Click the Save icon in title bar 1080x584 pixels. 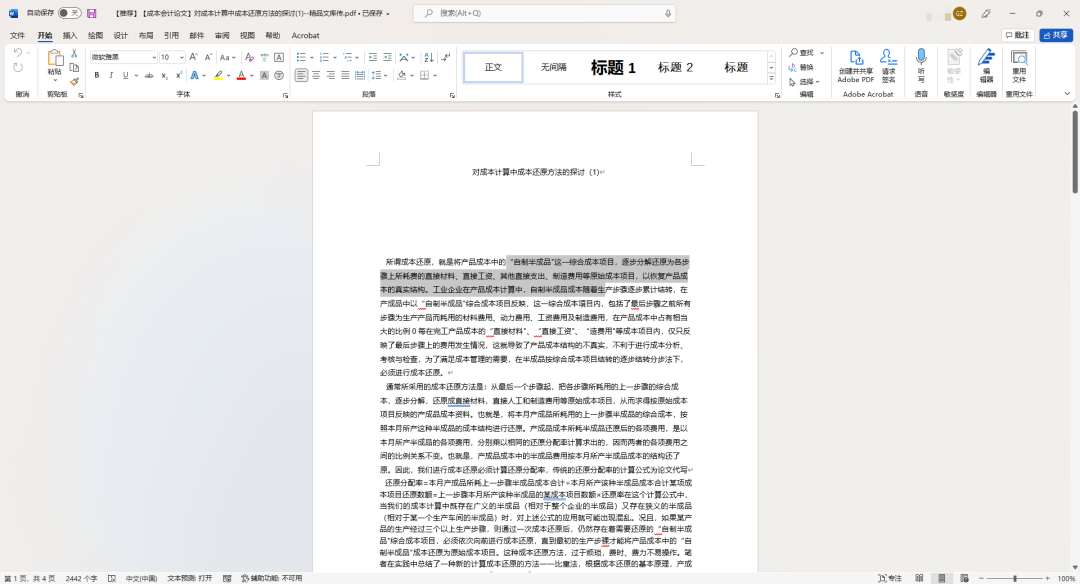pyautogui.click(x=92, y=13)
